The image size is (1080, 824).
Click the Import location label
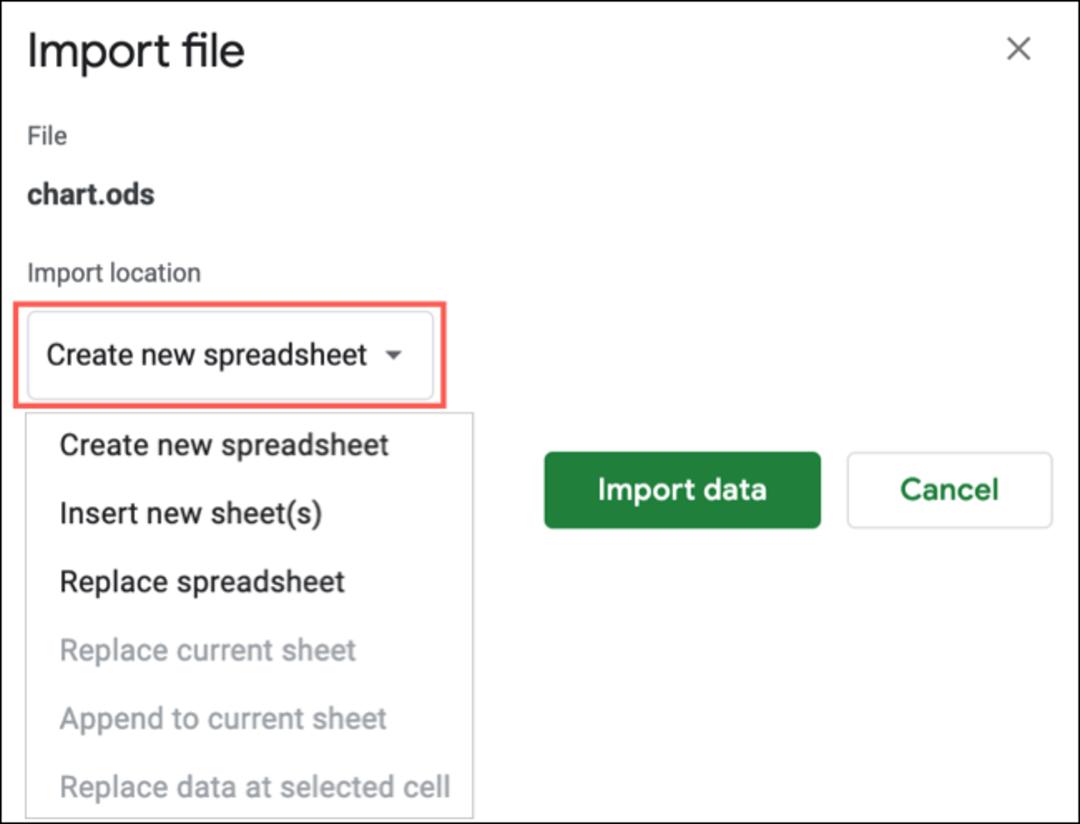114,273
